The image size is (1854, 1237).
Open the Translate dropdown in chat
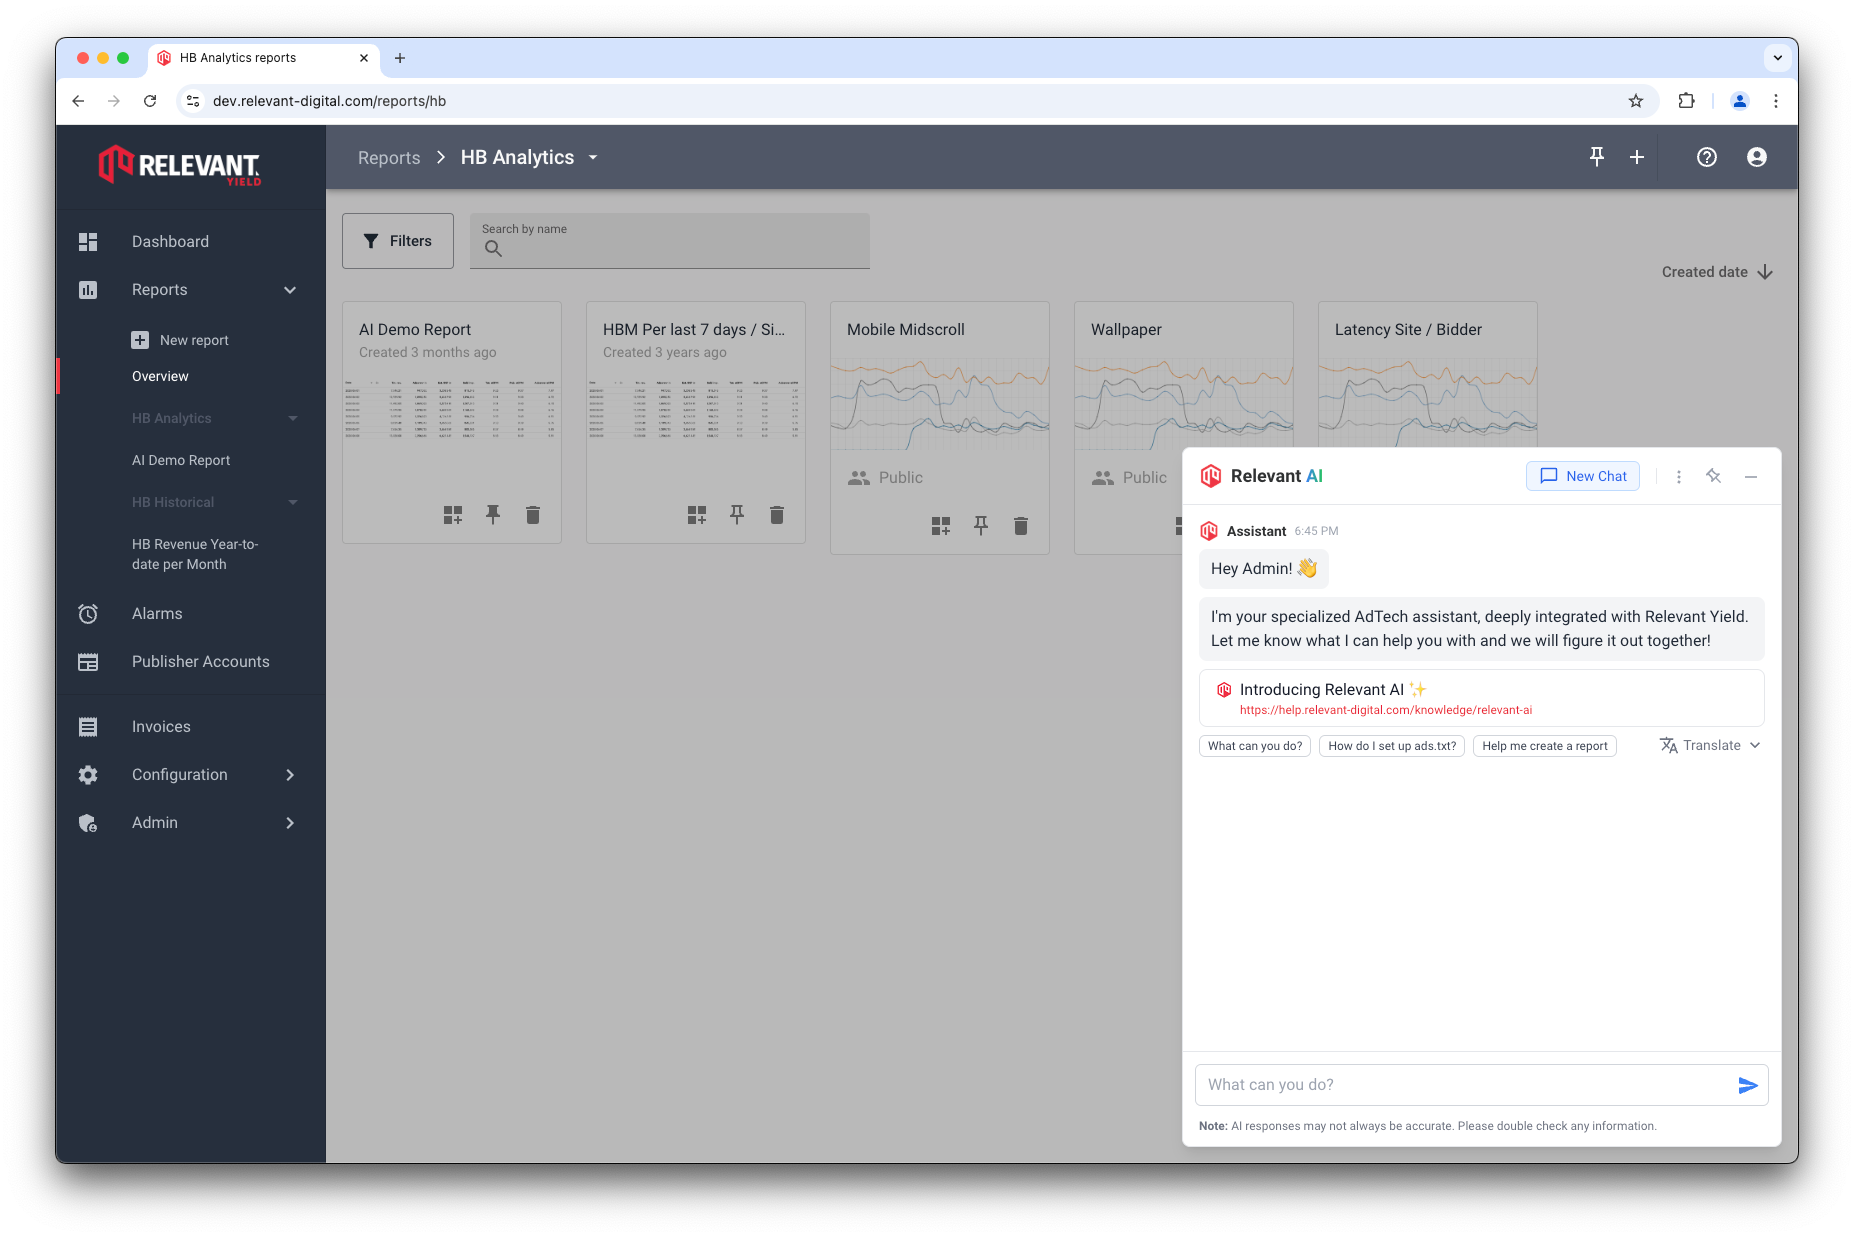[x=1710, y=746]
